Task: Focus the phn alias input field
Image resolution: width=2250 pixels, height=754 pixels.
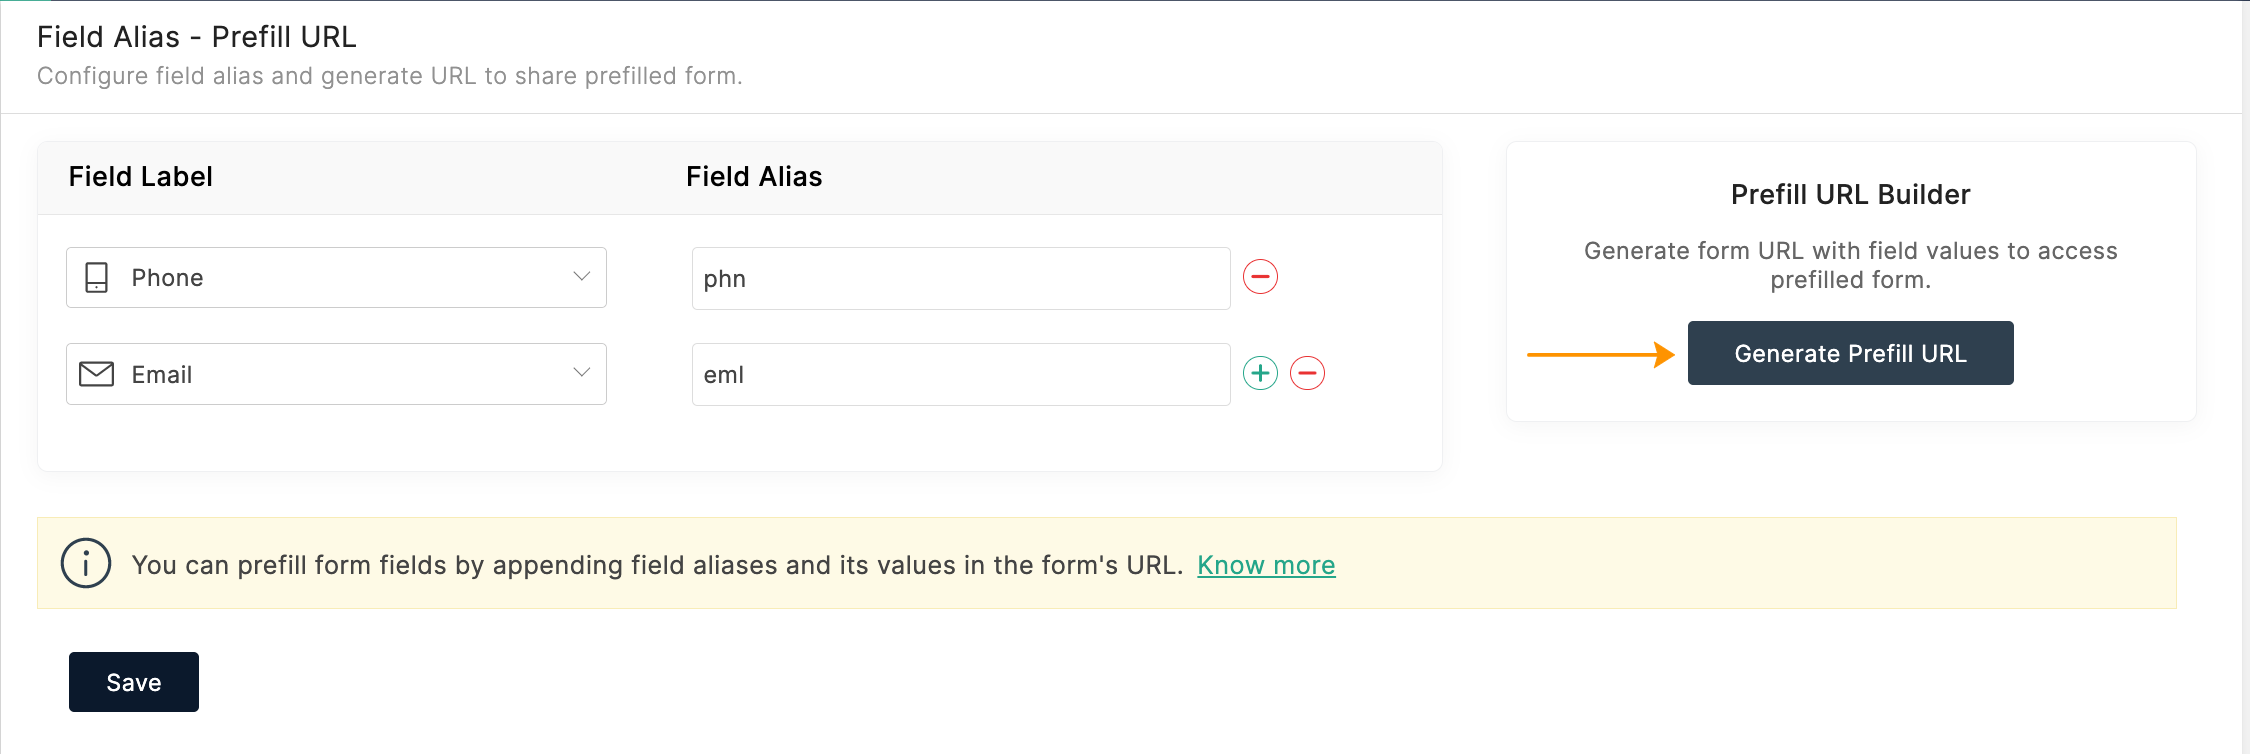Action: [960, 278]
